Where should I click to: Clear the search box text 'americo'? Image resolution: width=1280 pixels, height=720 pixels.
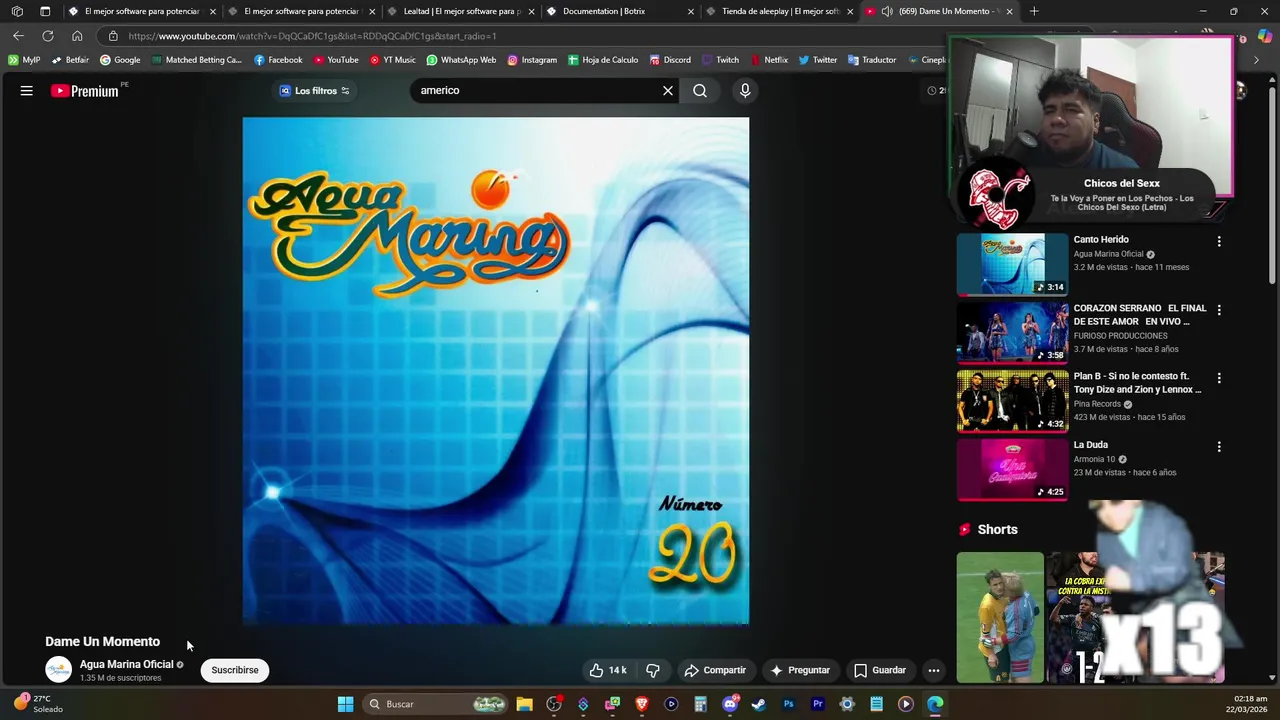point(668,91)
